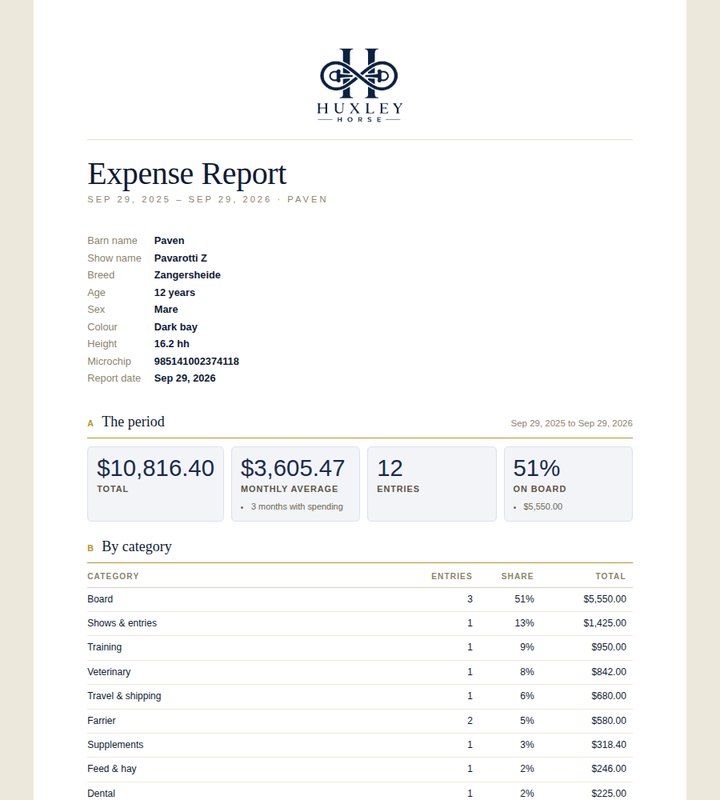Click the ENTRIES column header
Image resolution: width=720 pixels, height=800 pixels.
point(452,576)
